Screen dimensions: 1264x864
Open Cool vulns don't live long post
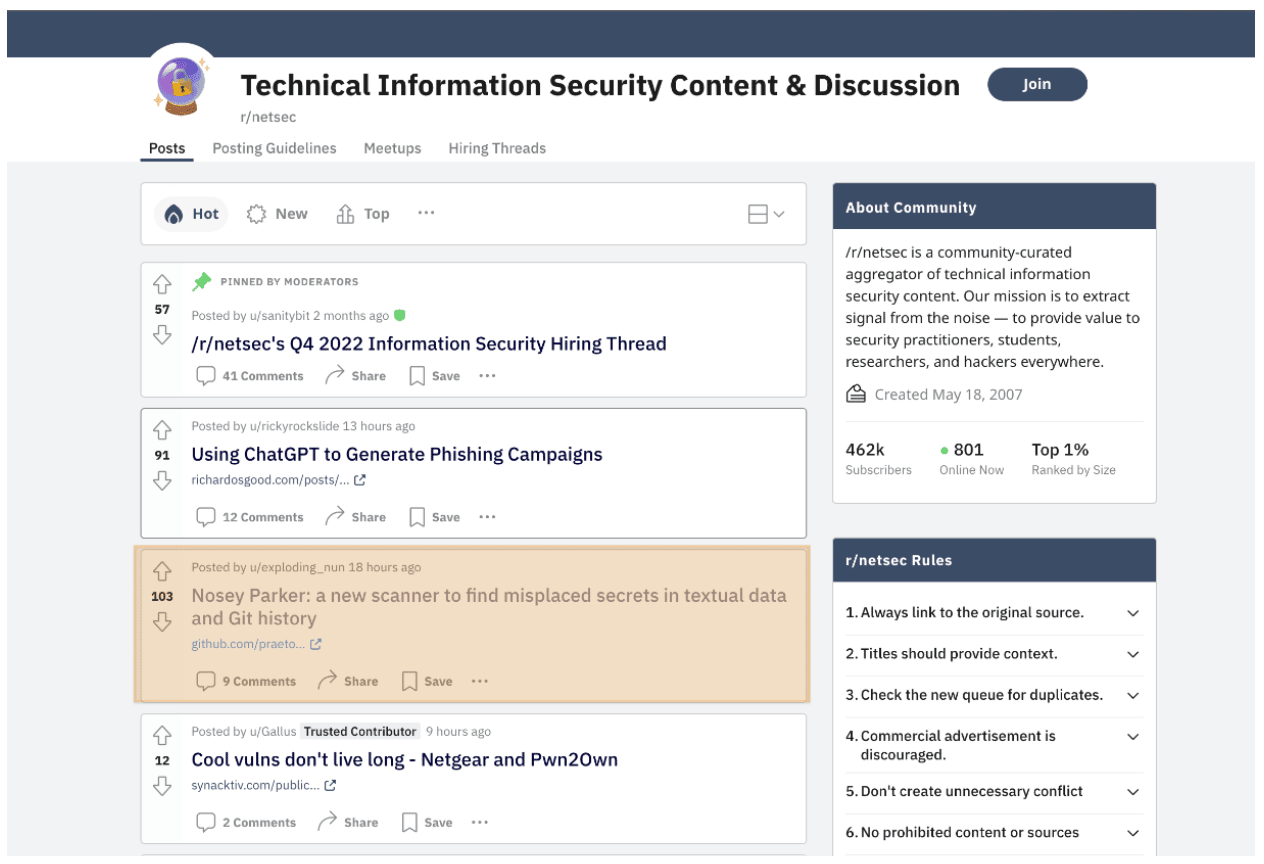pos(405,760)
